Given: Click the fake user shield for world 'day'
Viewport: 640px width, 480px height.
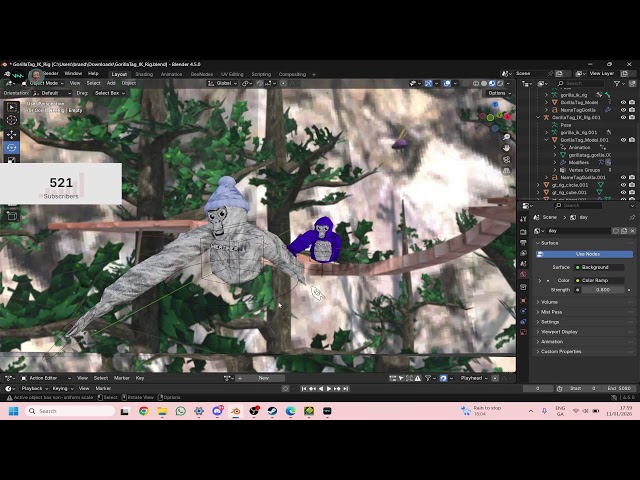Looking at the screenshot, I should 616,231.
